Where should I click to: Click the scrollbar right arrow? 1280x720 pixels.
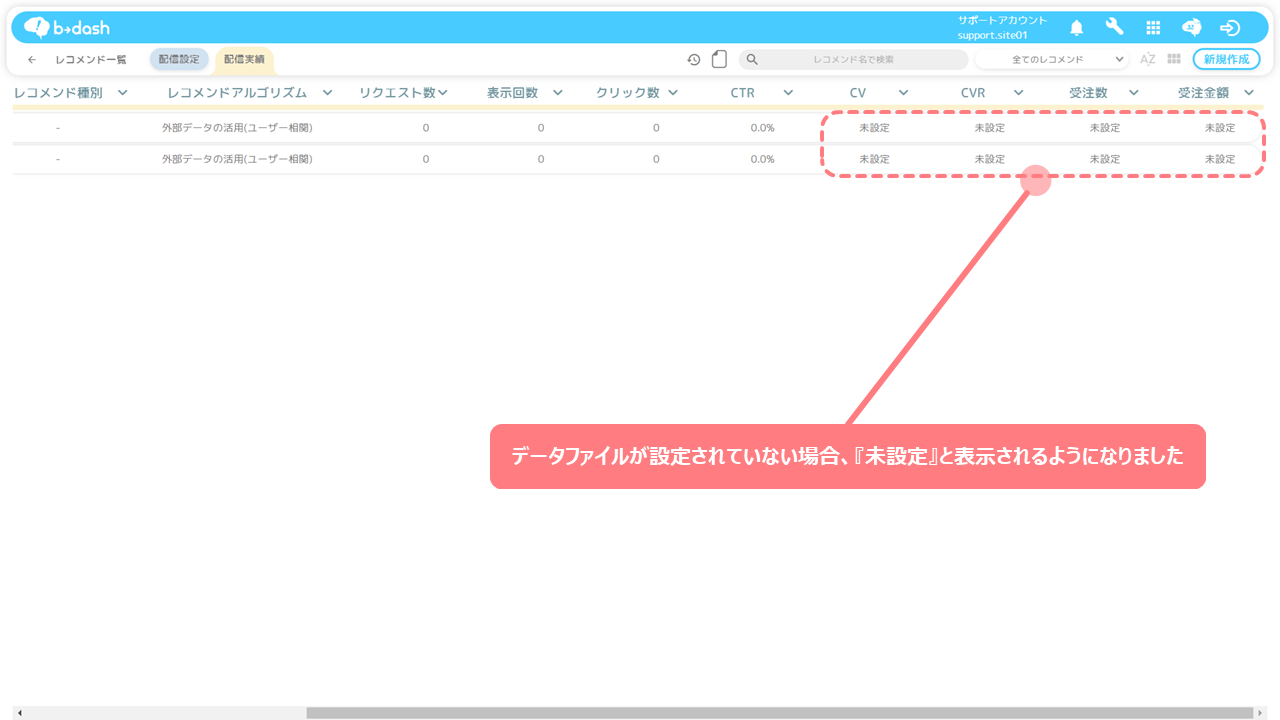(1260, 713)
